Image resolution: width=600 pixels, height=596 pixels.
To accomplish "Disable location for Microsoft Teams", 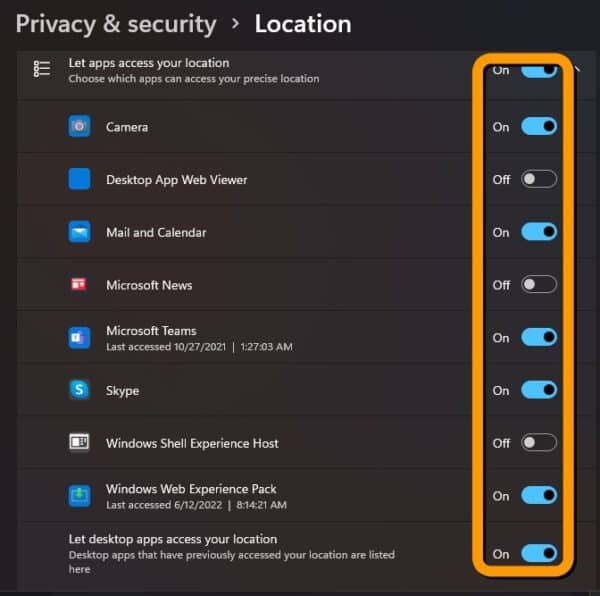I will coord(539,337).
